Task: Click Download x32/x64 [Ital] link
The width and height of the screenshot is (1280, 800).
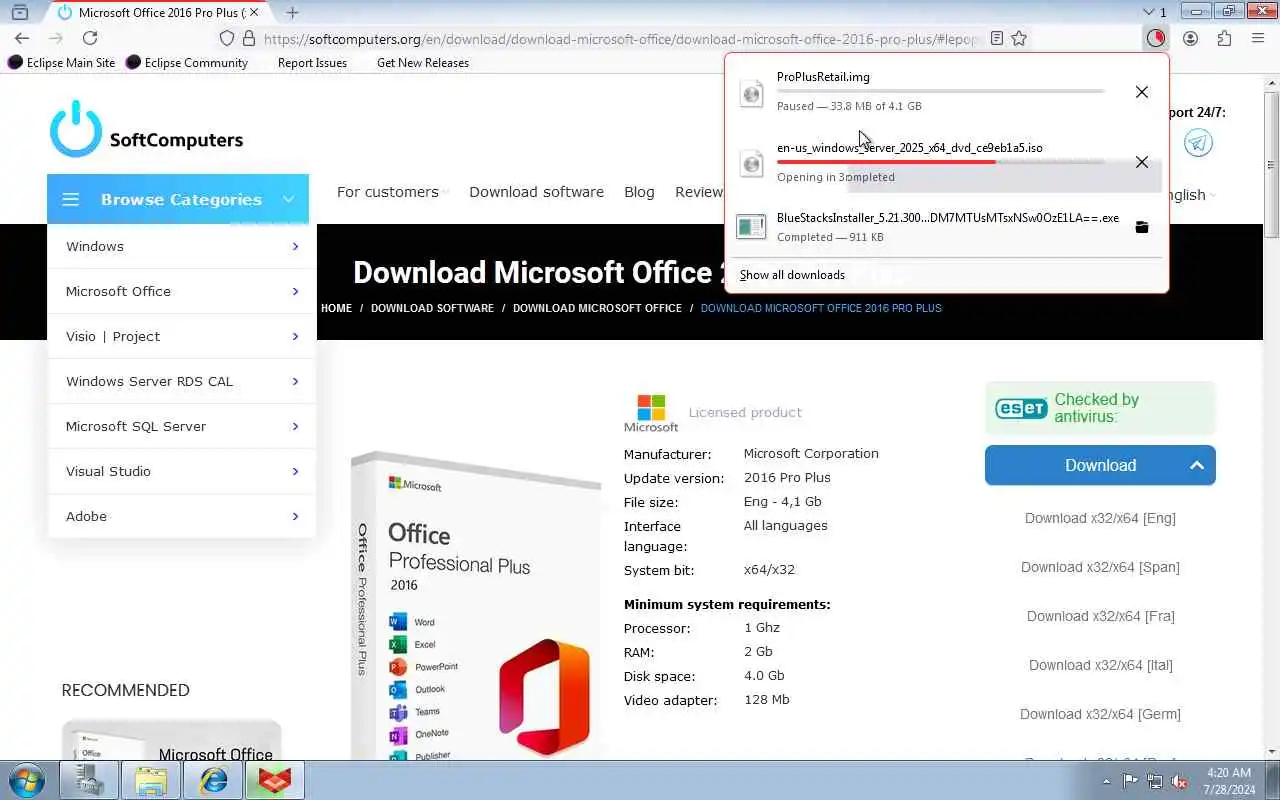Action: point(1100,665)
